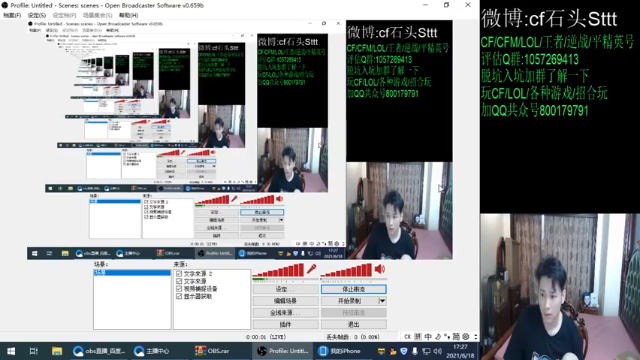
Task: Toggle the 显示器获取 source checkbox
Action: 179,296
